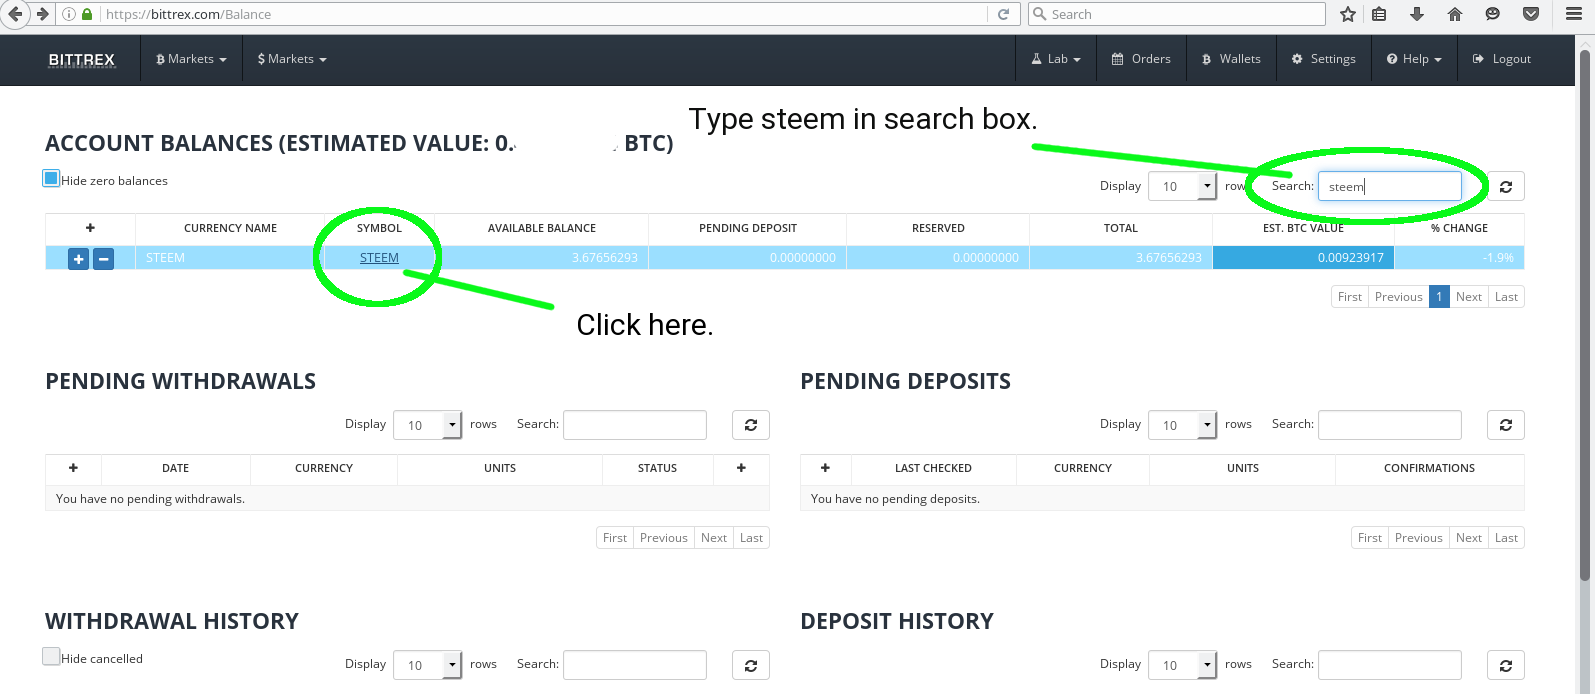This screenshot has height=694, width=1595.
Task: Click the -1.9% change cell
Action: tap(1459, 258)
